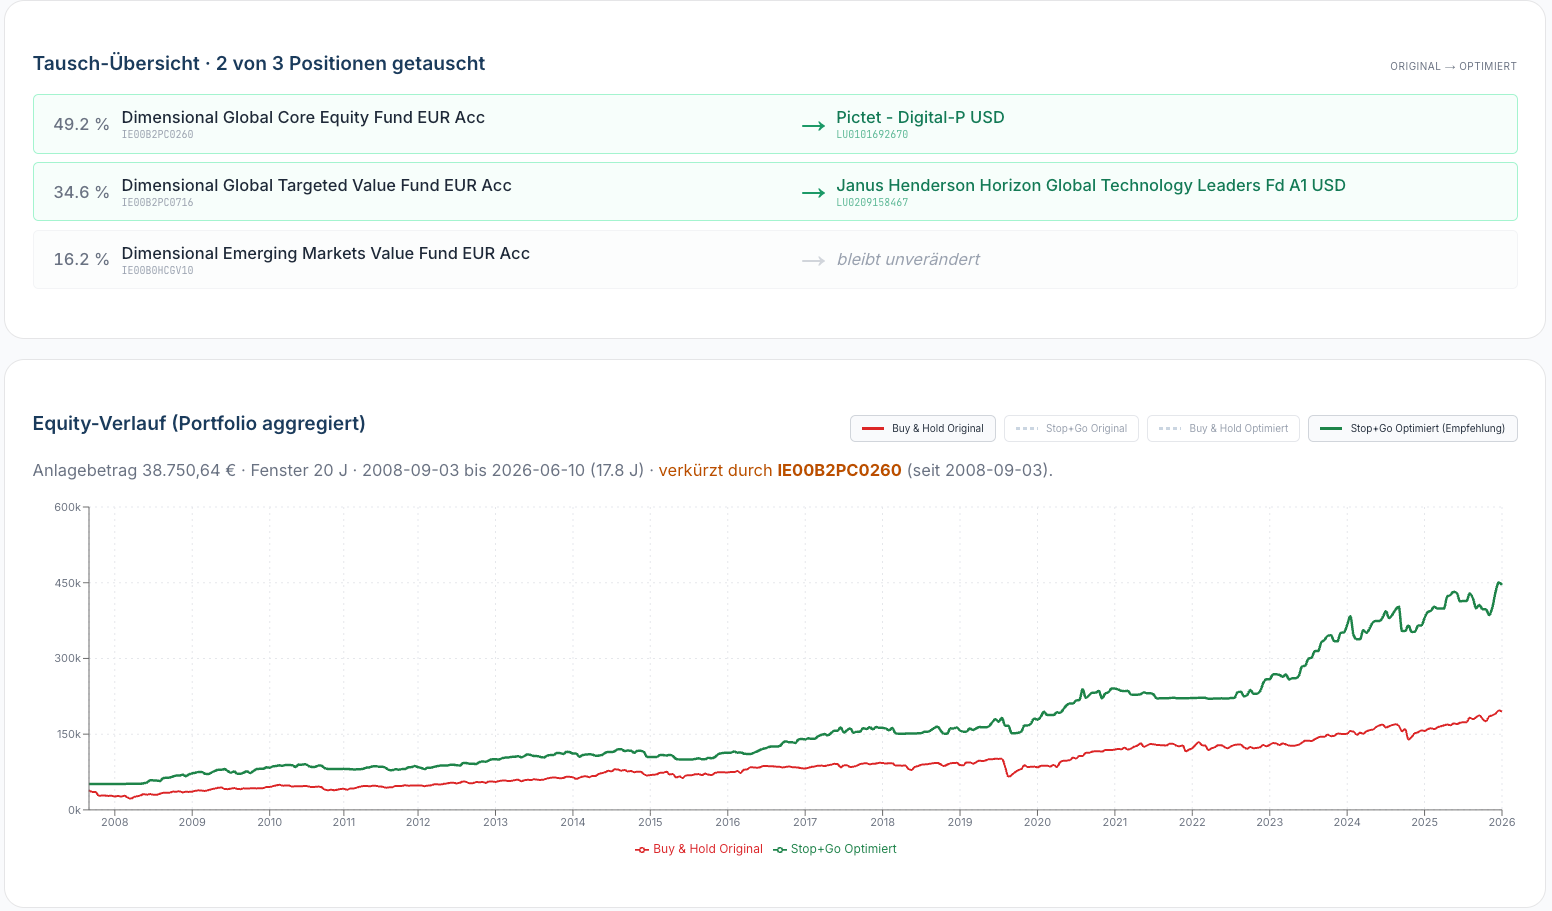This screenshot has height=911, width=1552.
Task: Click ISIN IE00B2PC0716 under the Targeted Value Fund name
Action: [x=157, y=202]
